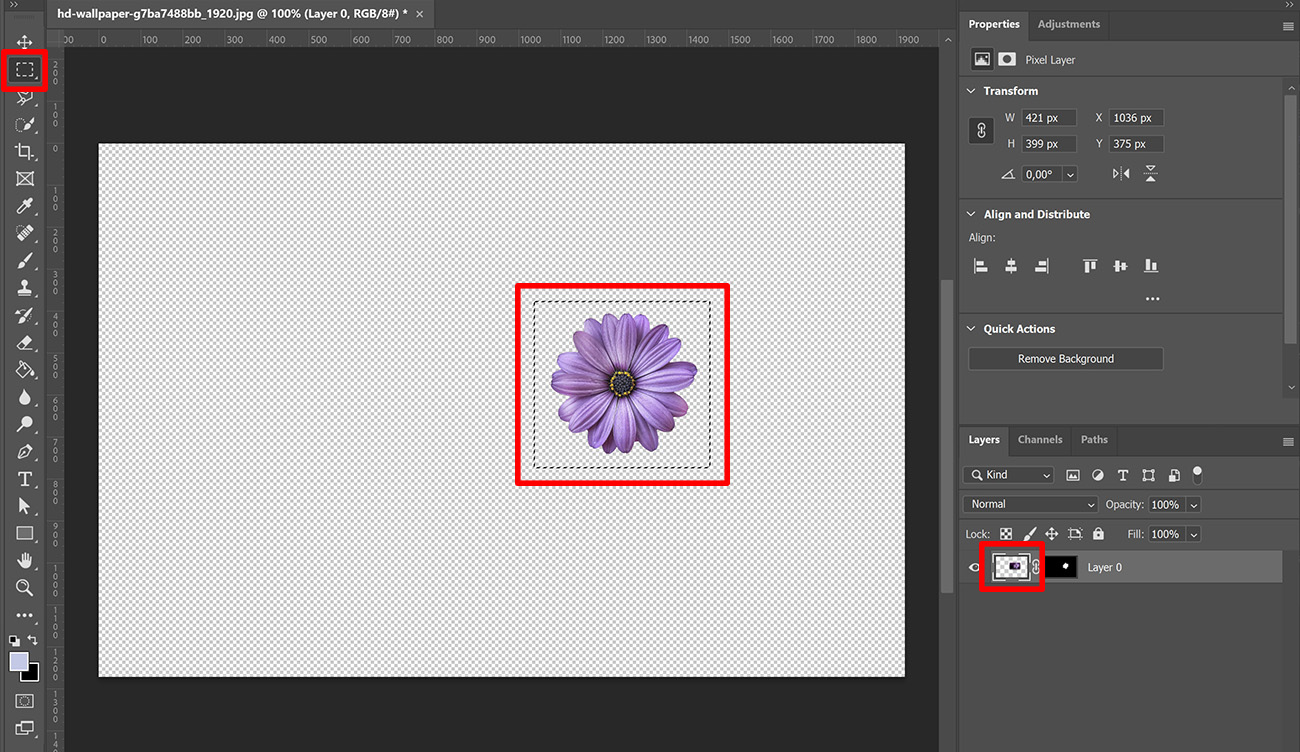The height and width of the screenshot is (752, 1300).
Task: Select the Type tool
Action: click(25, 479)
